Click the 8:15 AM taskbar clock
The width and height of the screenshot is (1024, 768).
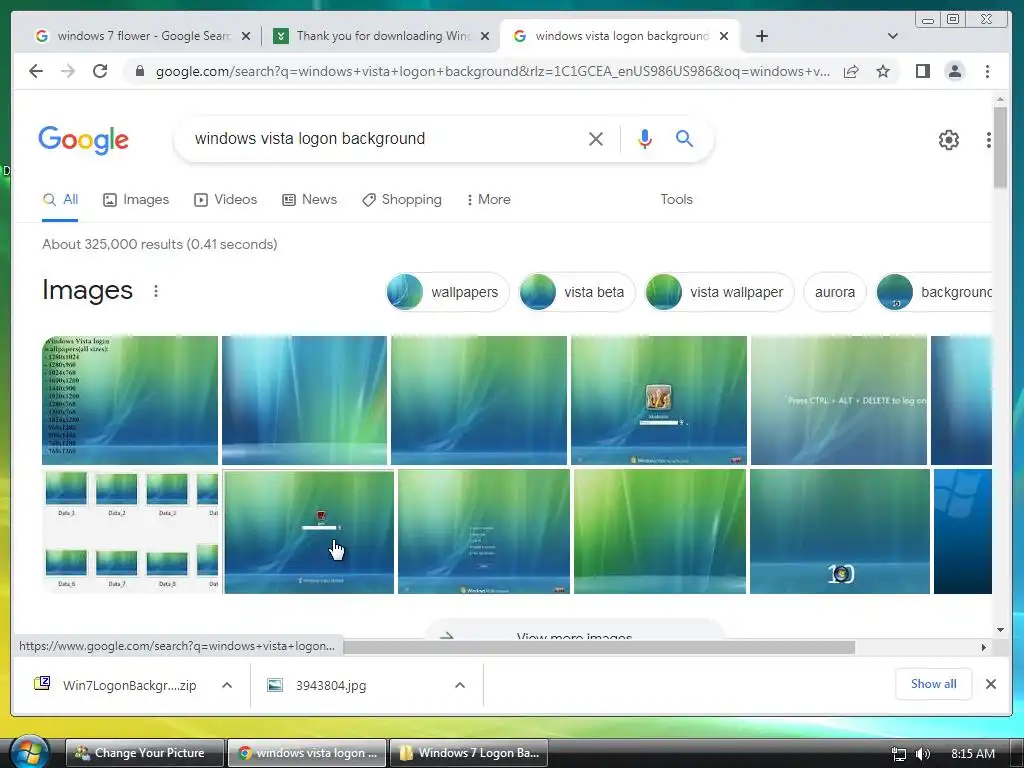[x=972, y=754]
